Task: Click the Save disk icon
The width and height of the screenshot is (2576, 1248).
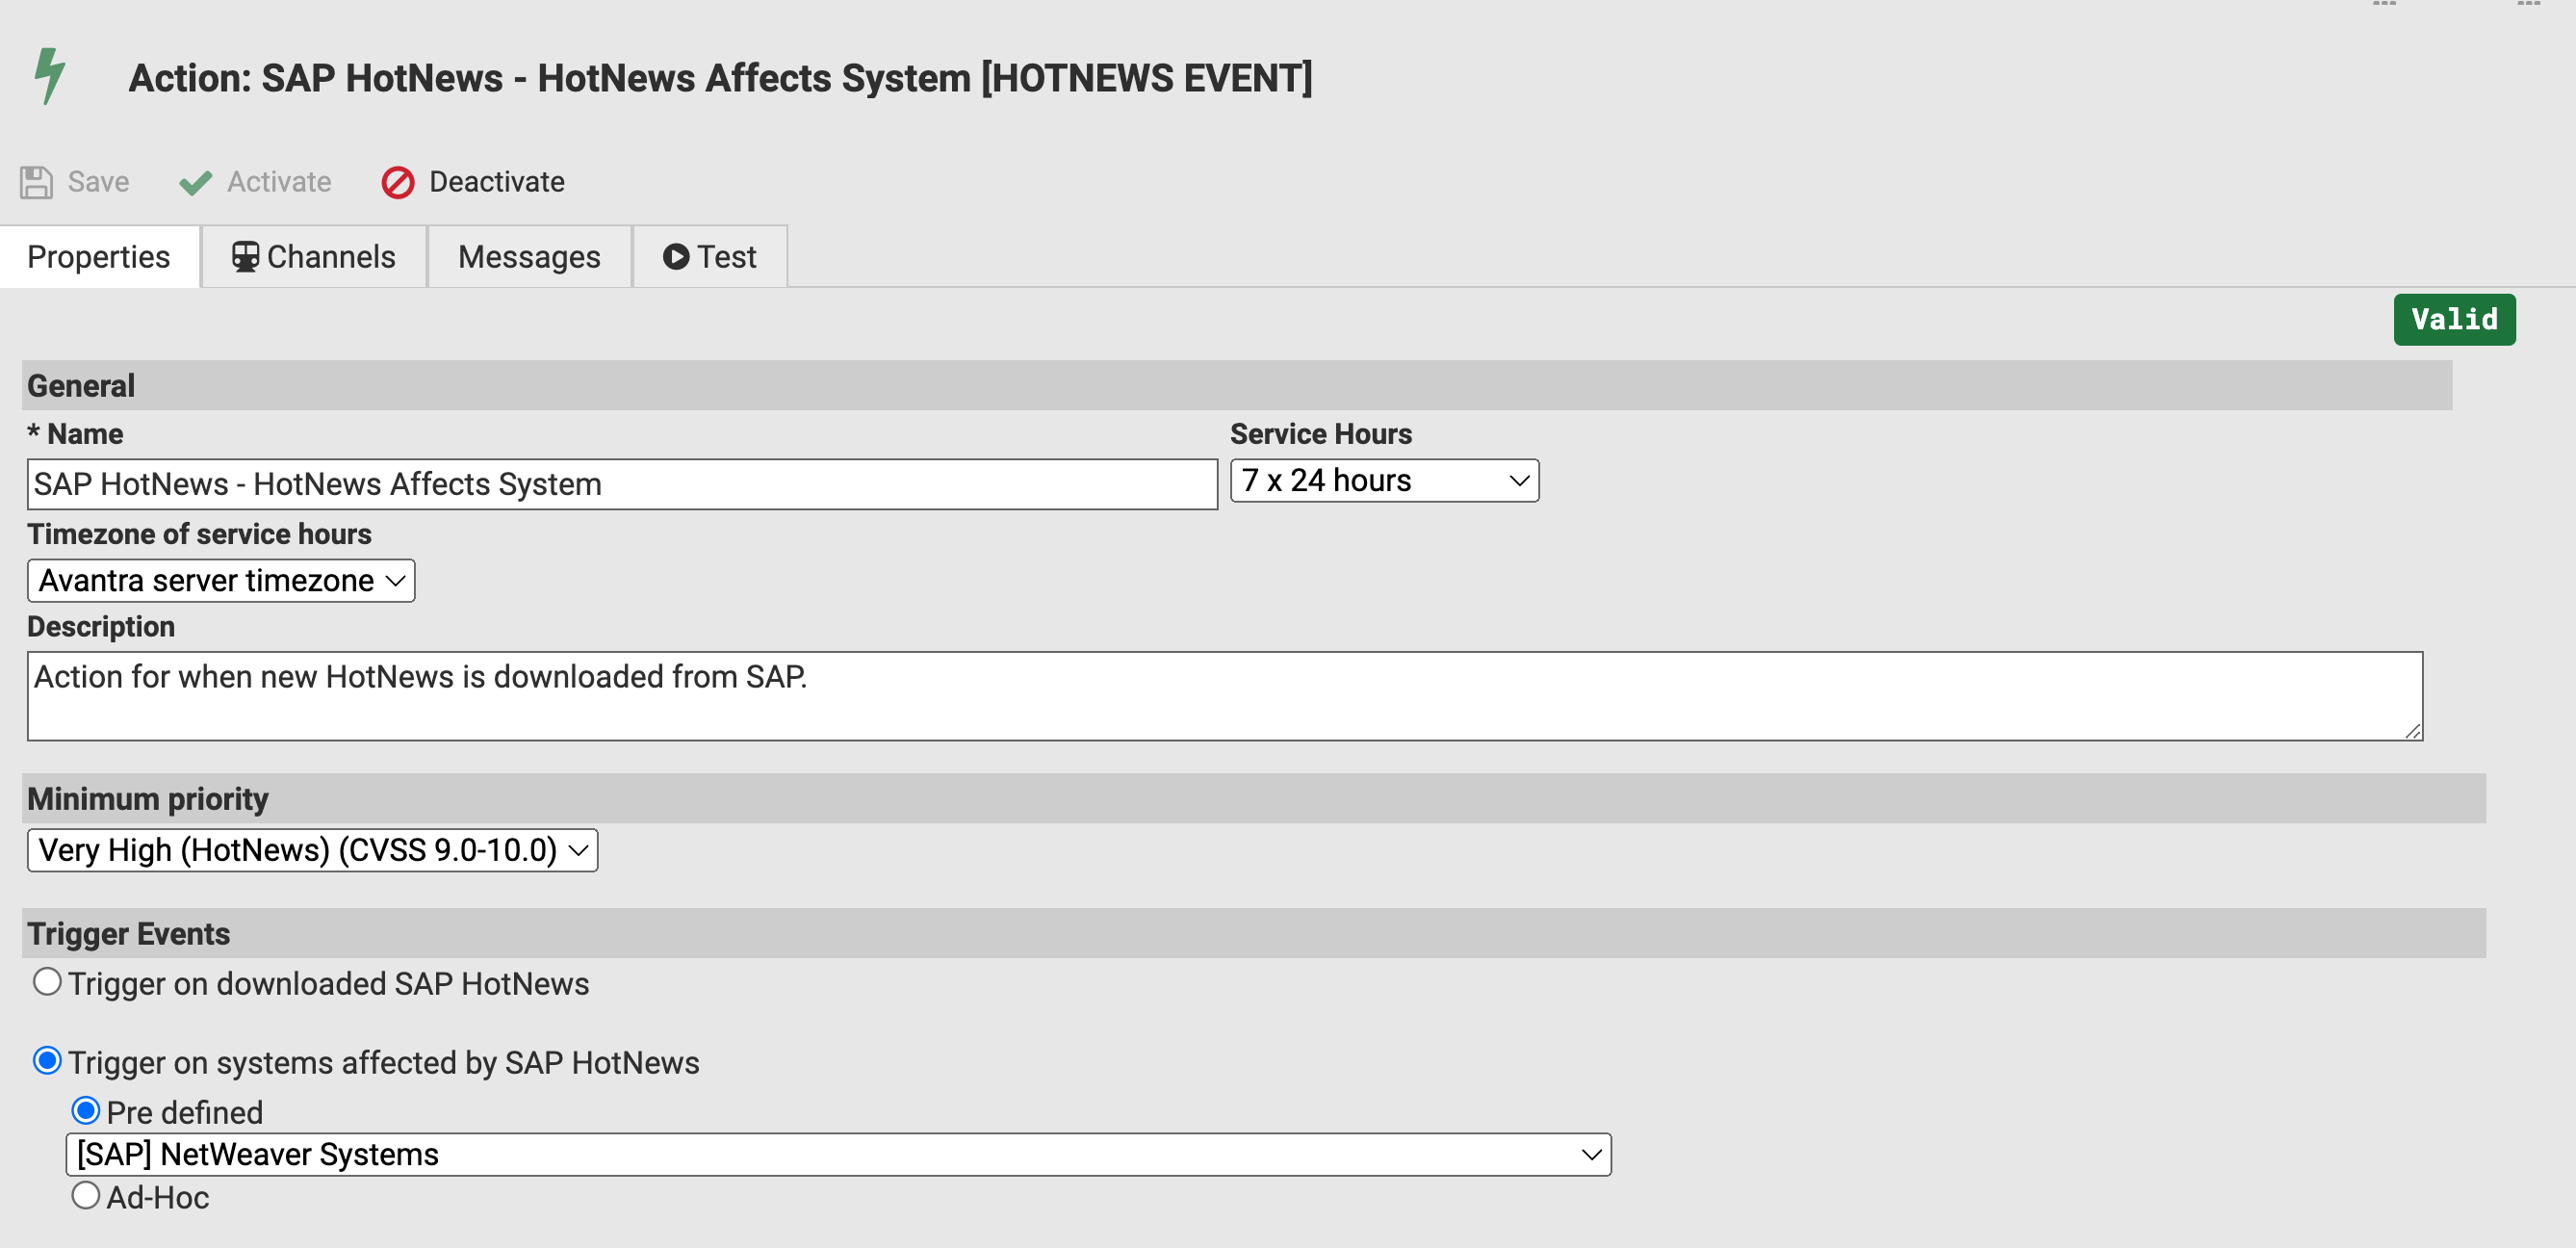Action: (x=35, y=181)
